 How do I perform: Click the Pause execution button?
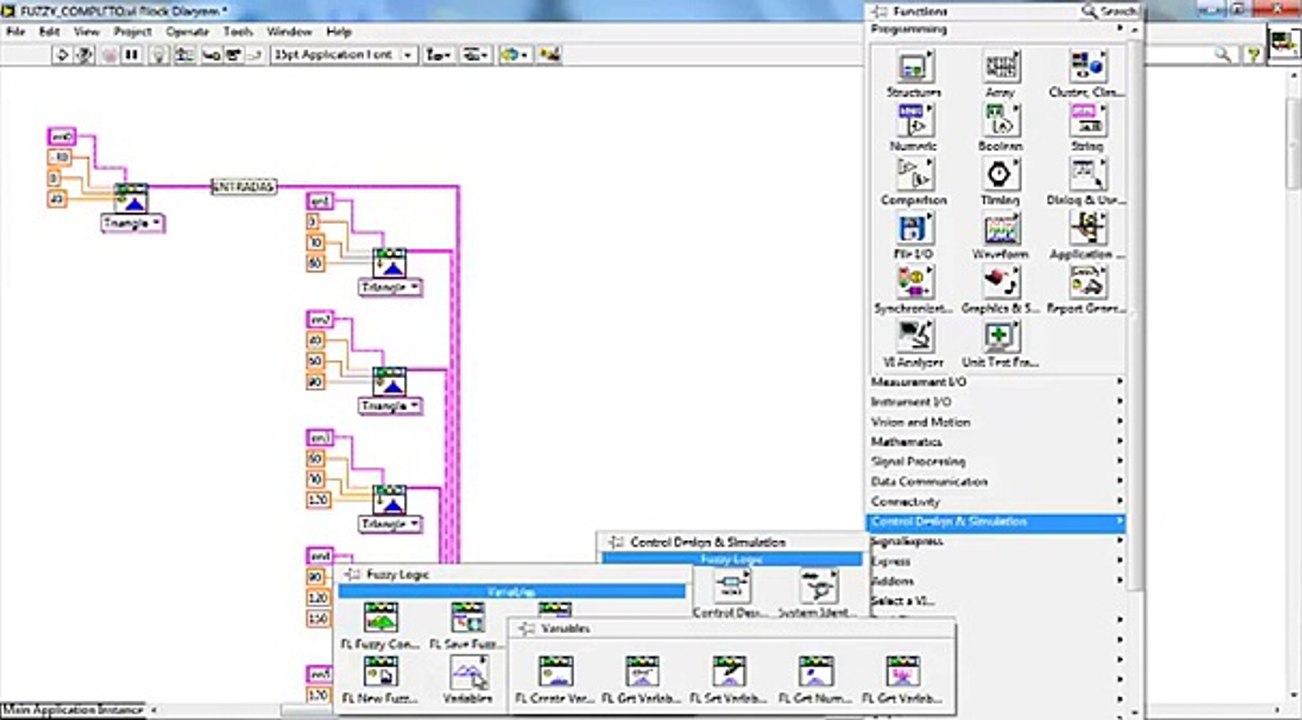(x=131, y=56)
